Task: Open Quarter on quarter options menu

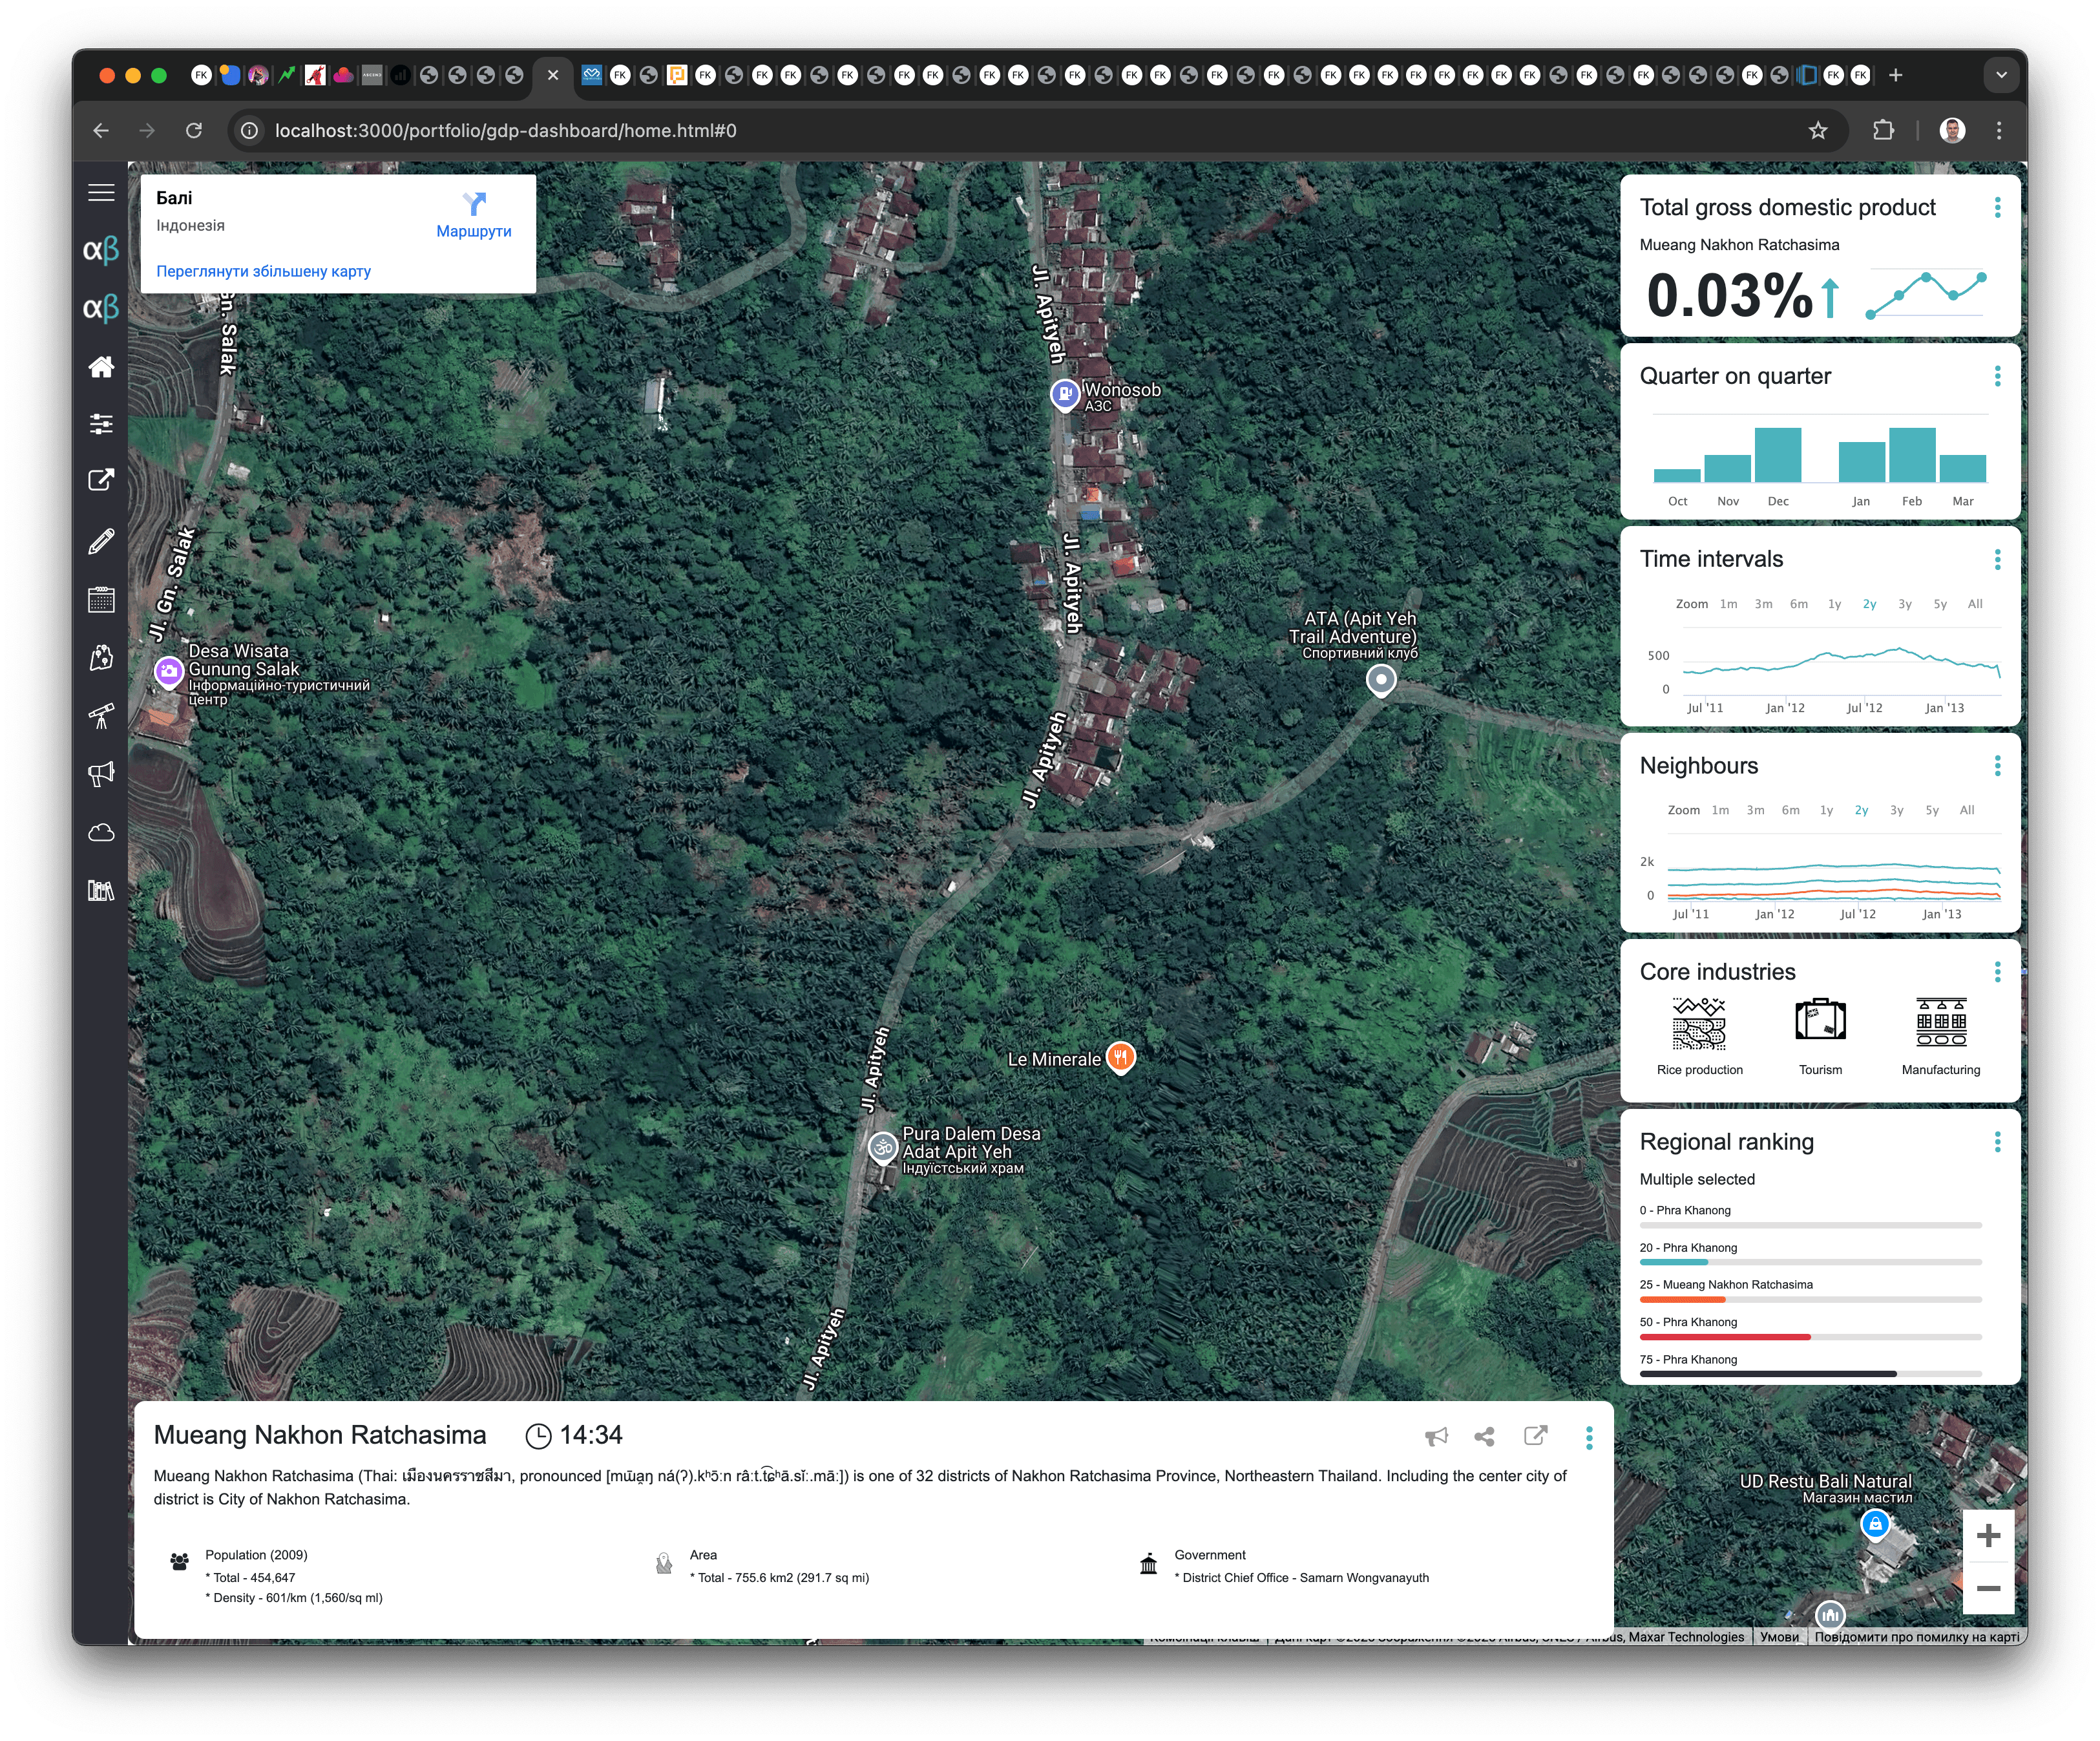Action: (1997, 376)
